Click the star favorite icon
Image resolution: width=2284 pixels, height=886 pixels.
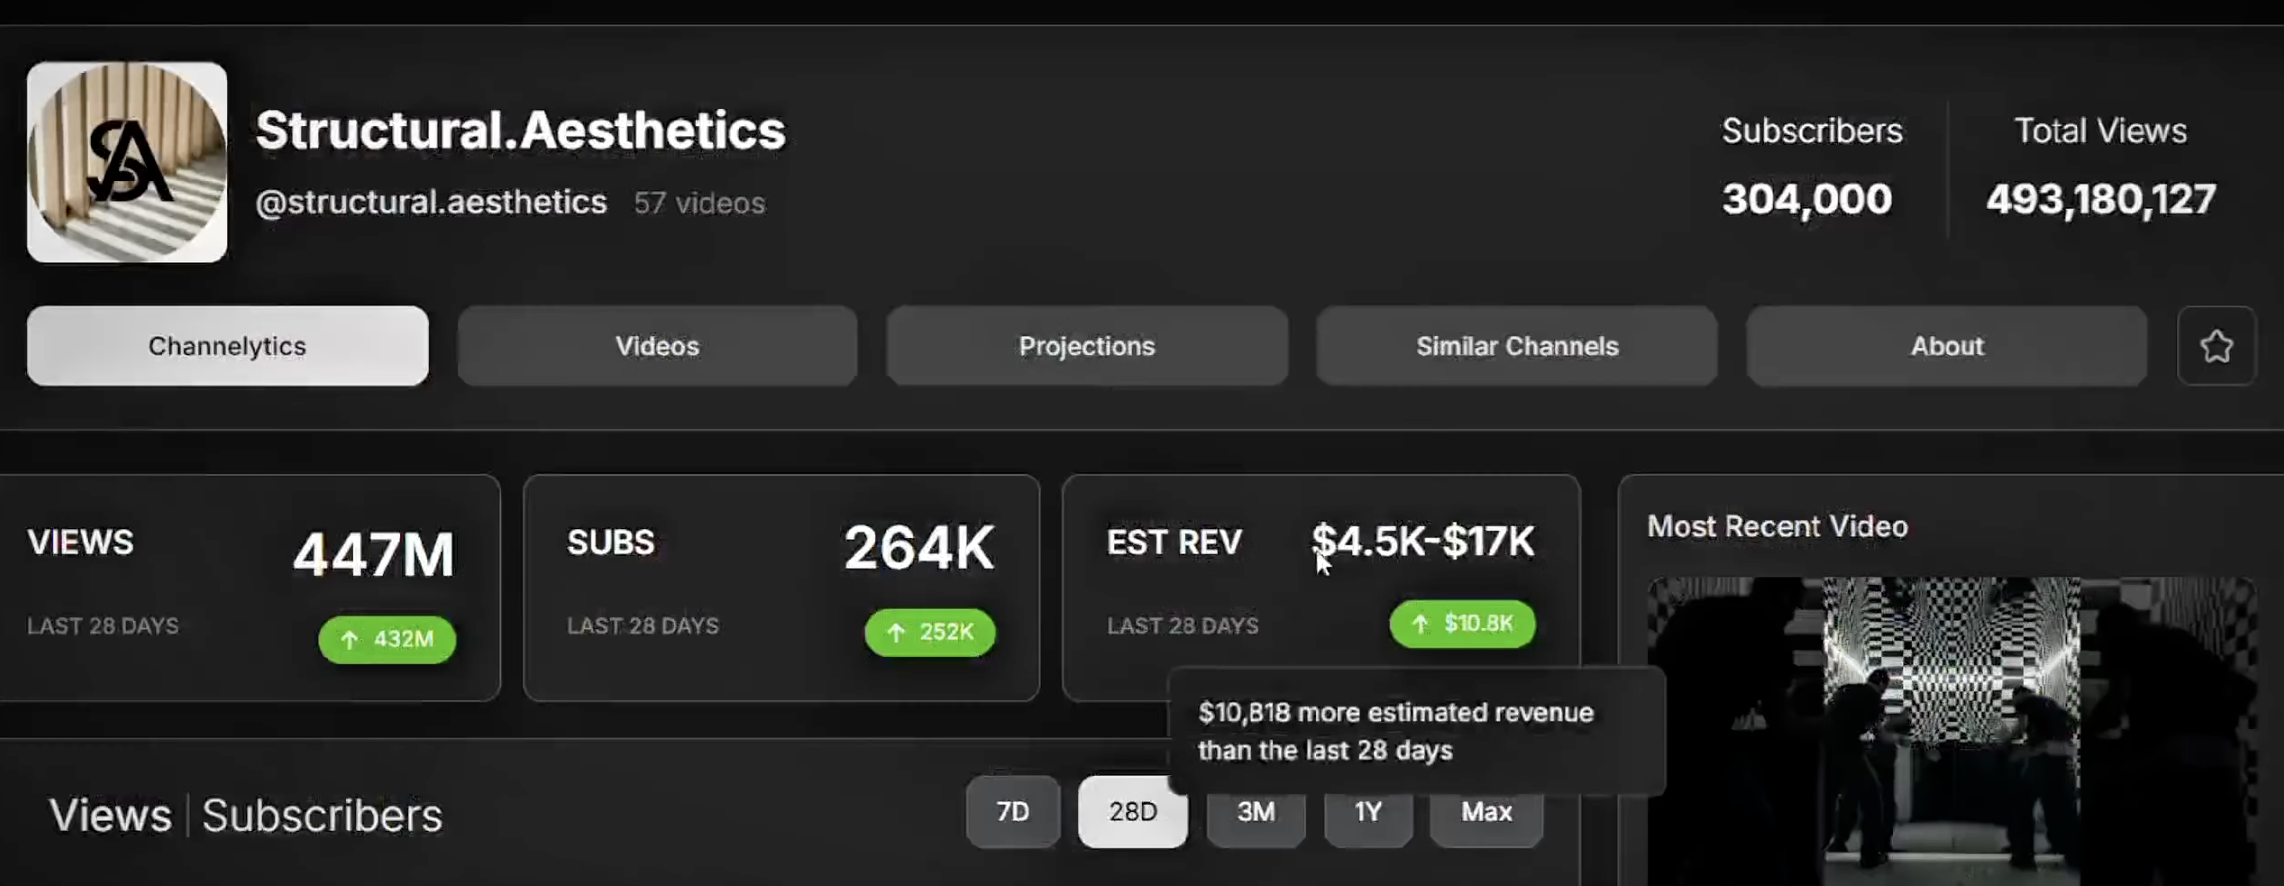tap(2216, 346)
